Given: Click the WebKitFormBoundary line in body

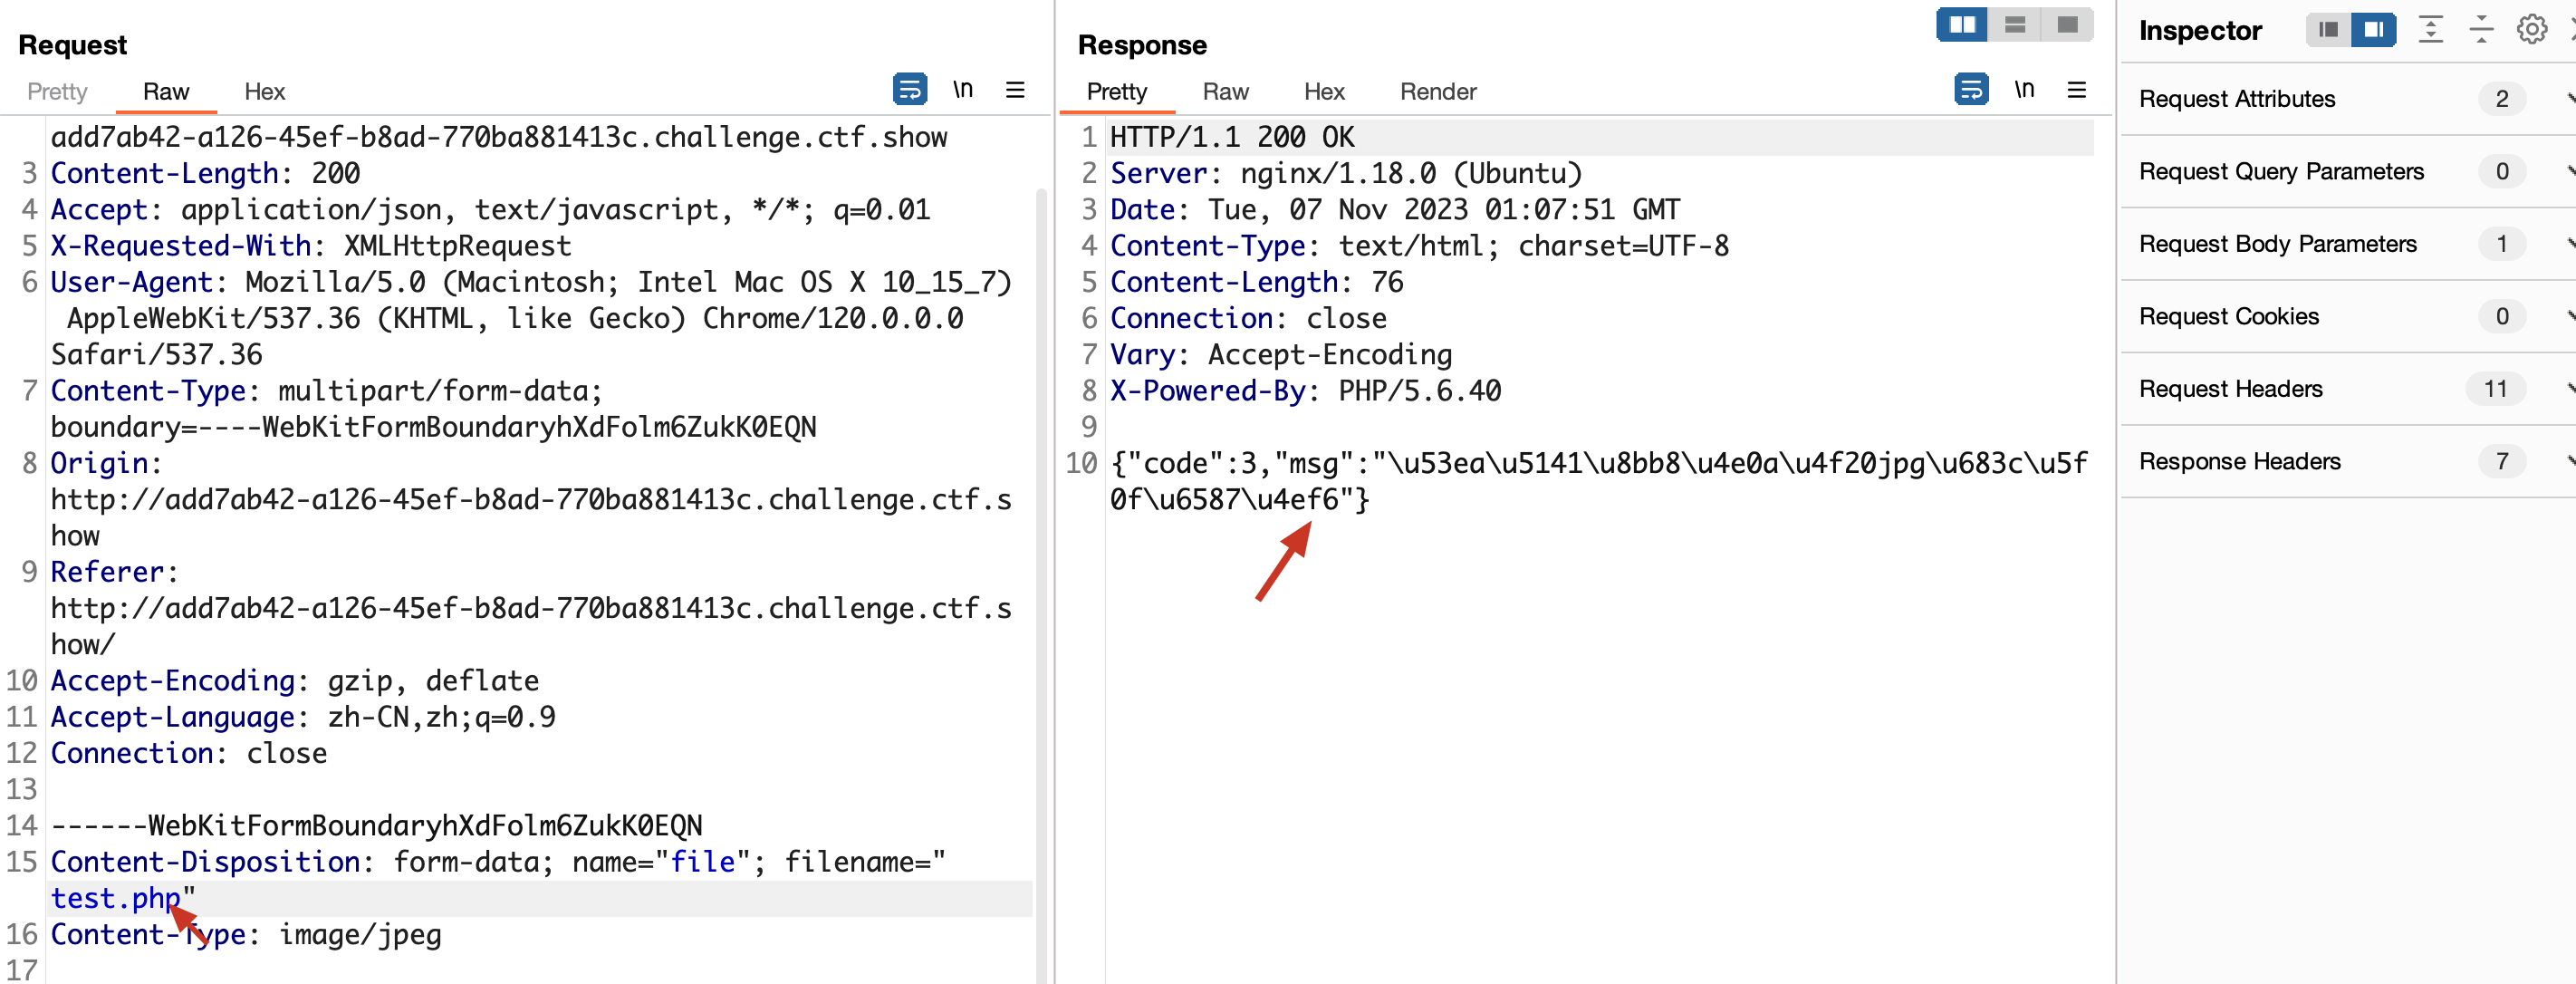Looking at the screenshot, I should (x=377, y=826).
